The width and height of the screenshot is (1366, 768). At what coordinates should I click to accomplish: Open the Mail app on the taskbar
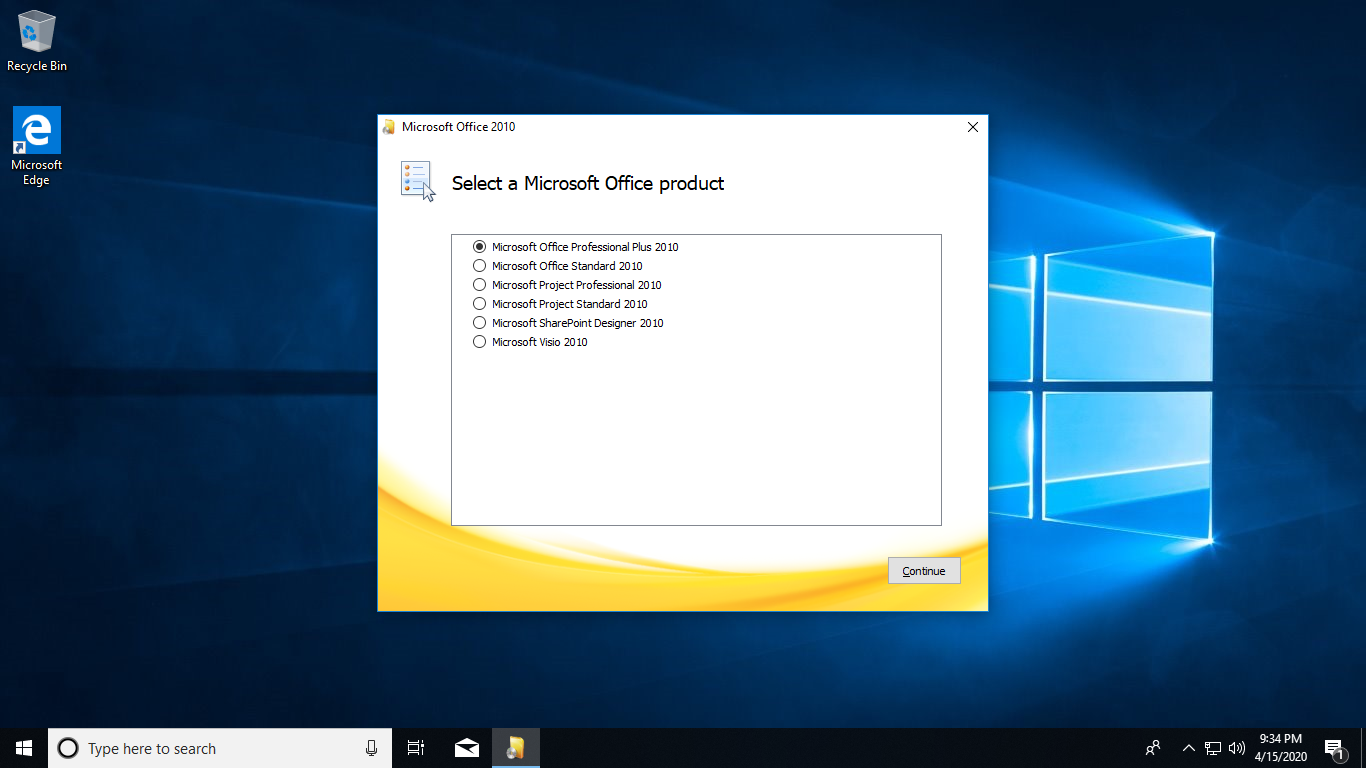pyautogui.click(x=466, y=748)
